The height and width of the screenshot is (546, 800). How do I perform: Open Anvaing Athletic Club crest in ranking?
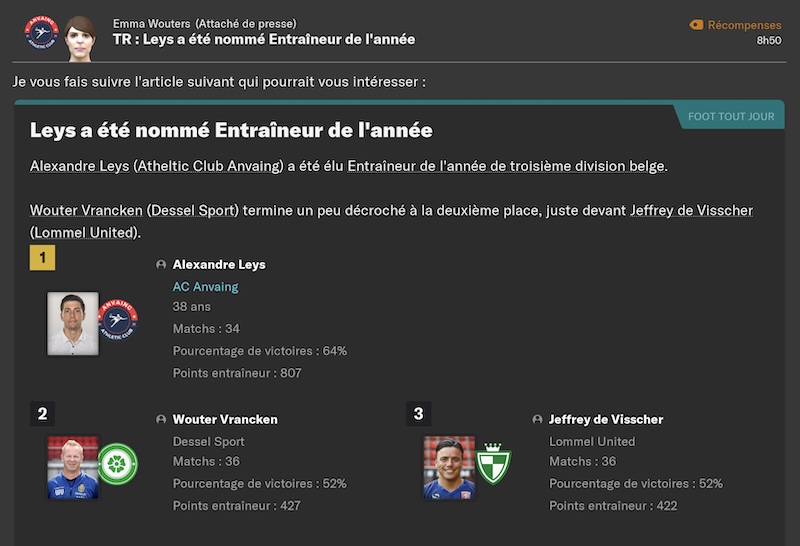click(118, 320)
